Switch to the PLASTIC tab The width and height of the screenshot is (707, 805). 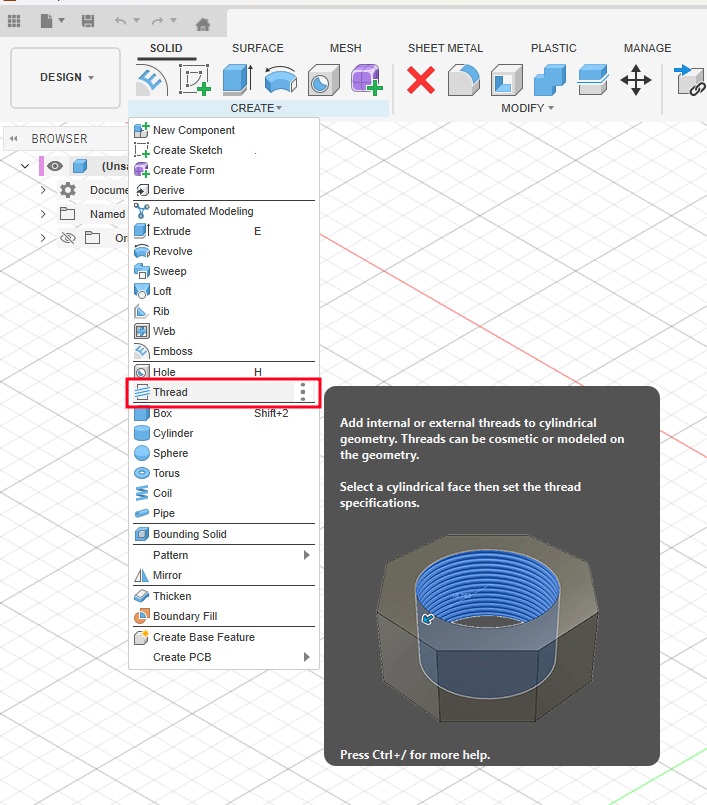pyautogui.click(x=553, y=48)
